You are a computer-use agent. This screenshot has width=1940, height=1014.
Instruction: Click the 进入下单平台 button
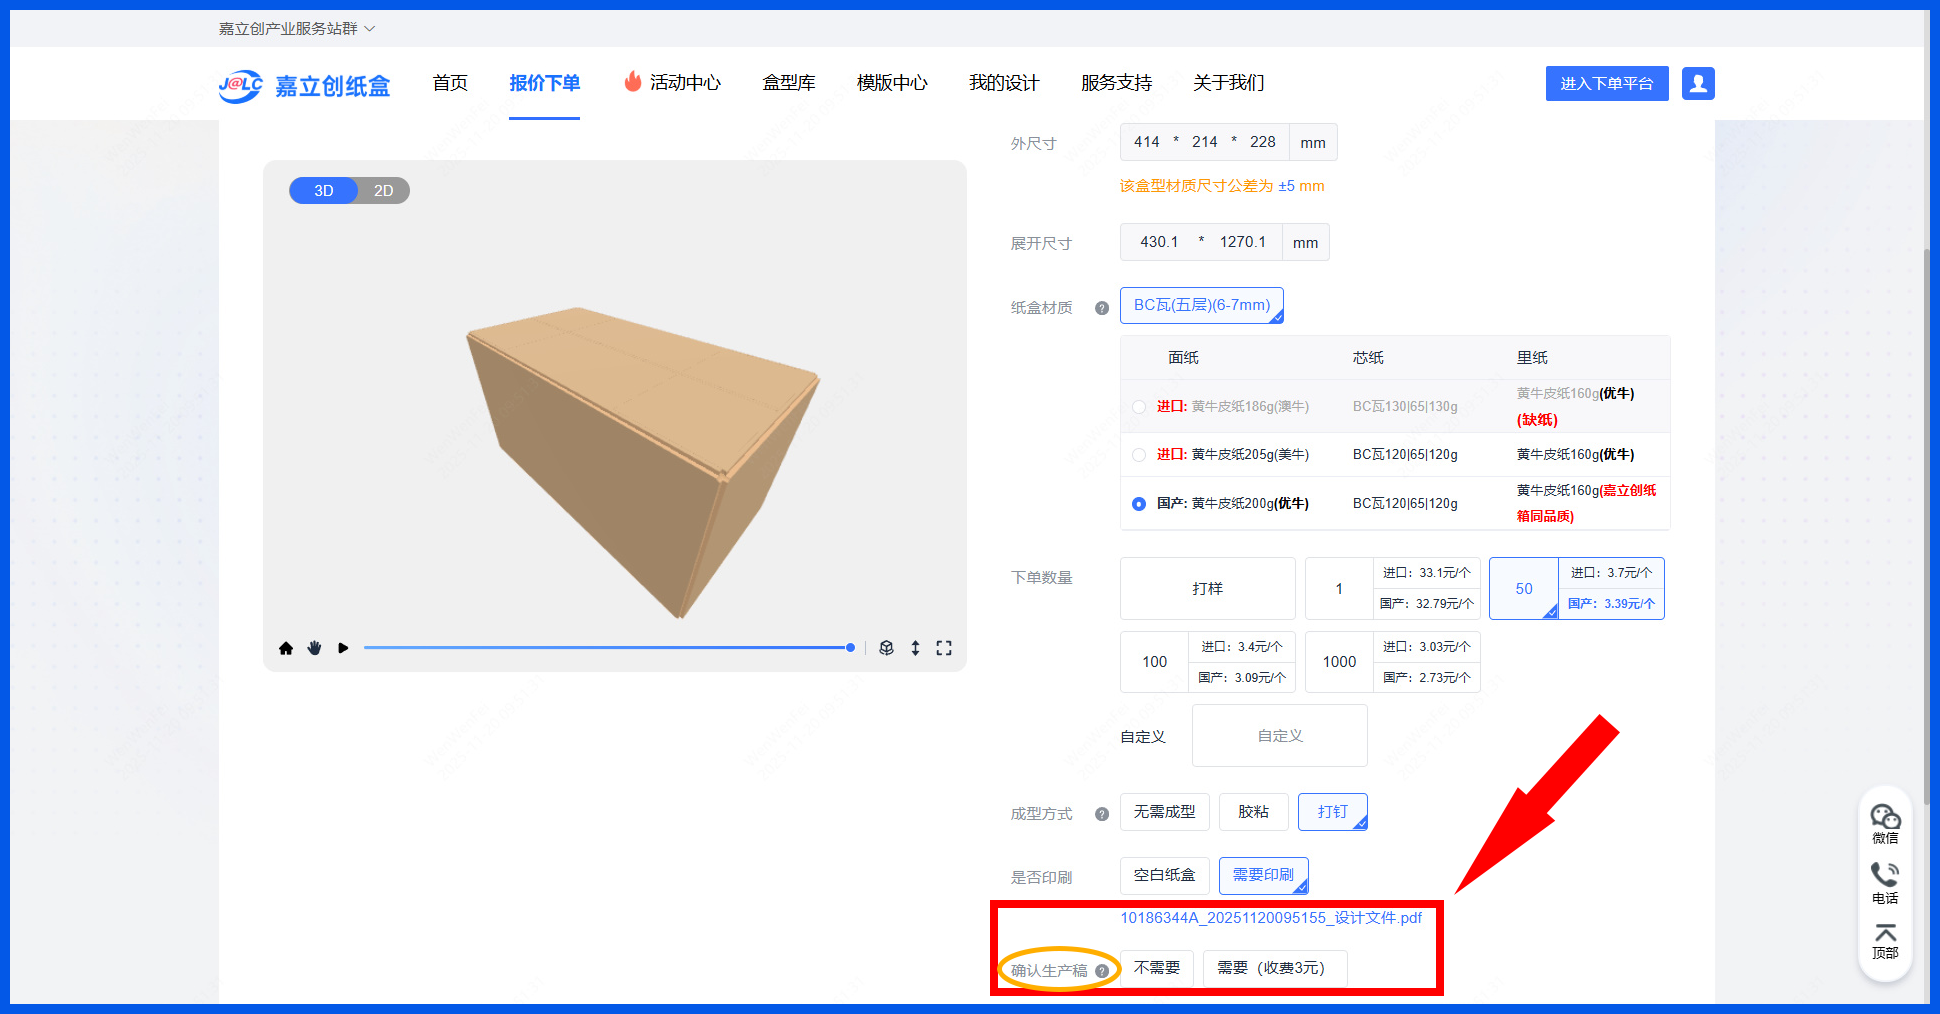point(1606,84)
